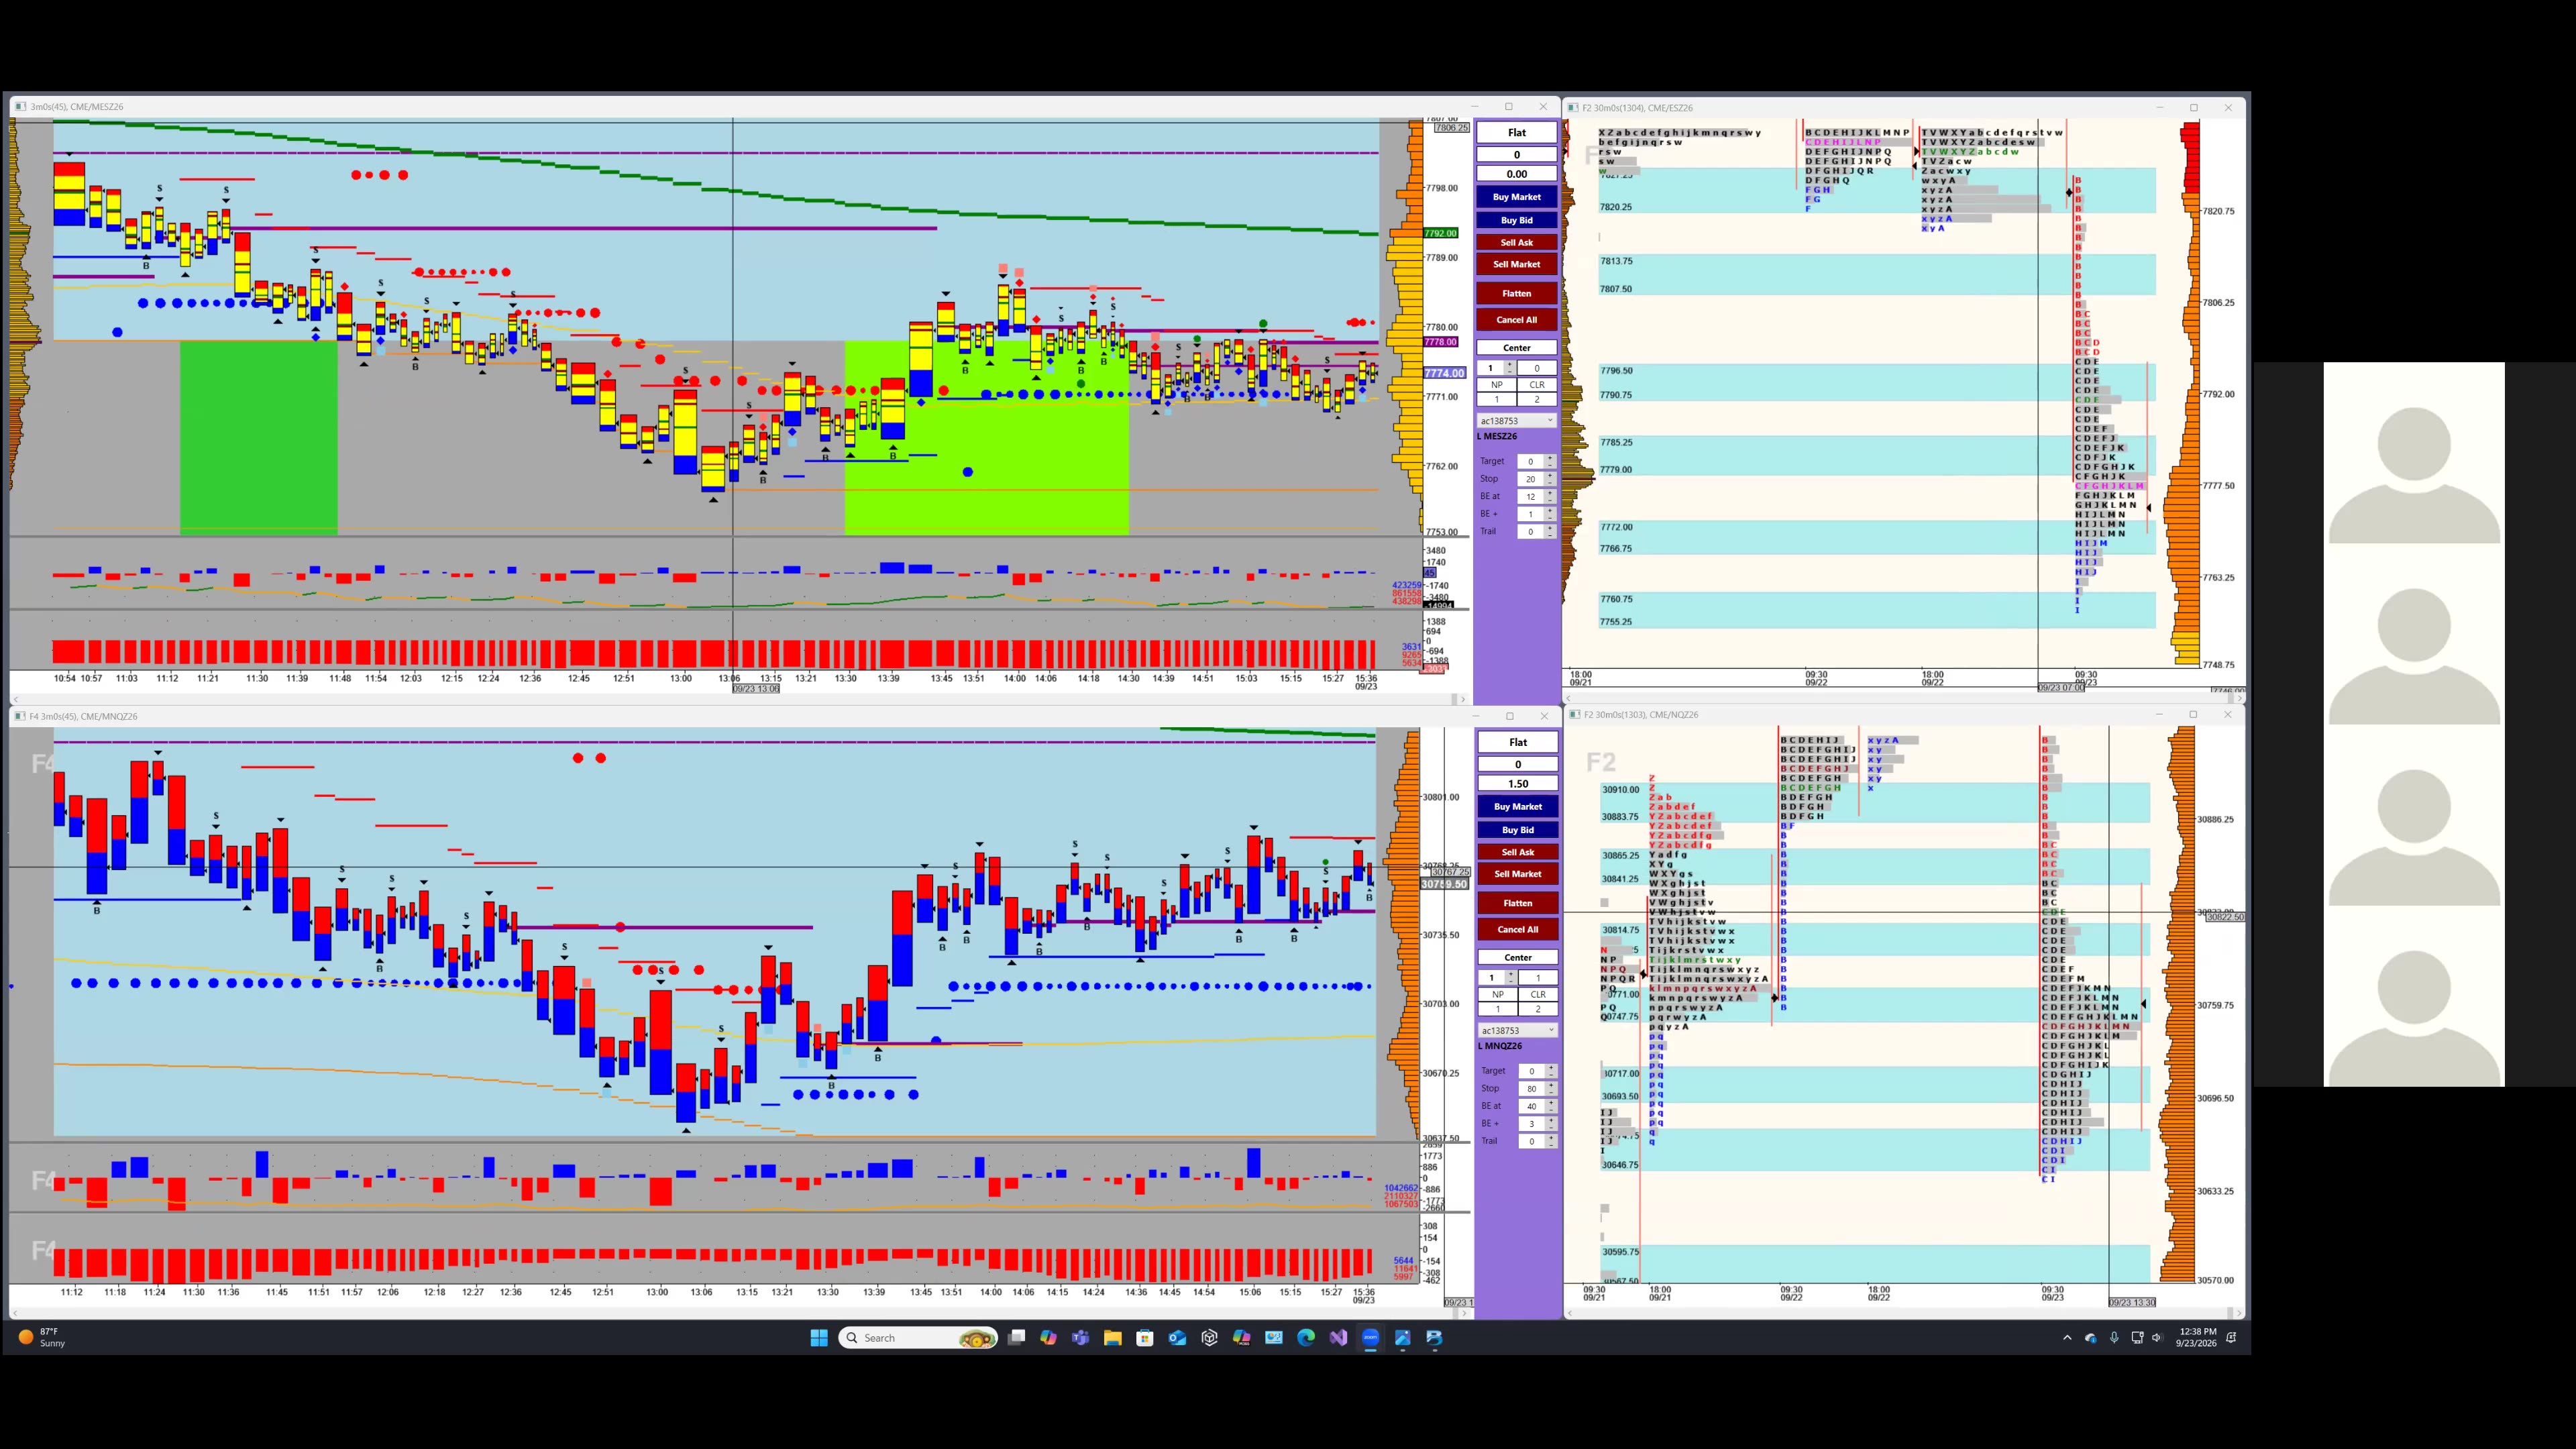Select preset 2 below CLR in MESZ26 panel

[1537, 399]
